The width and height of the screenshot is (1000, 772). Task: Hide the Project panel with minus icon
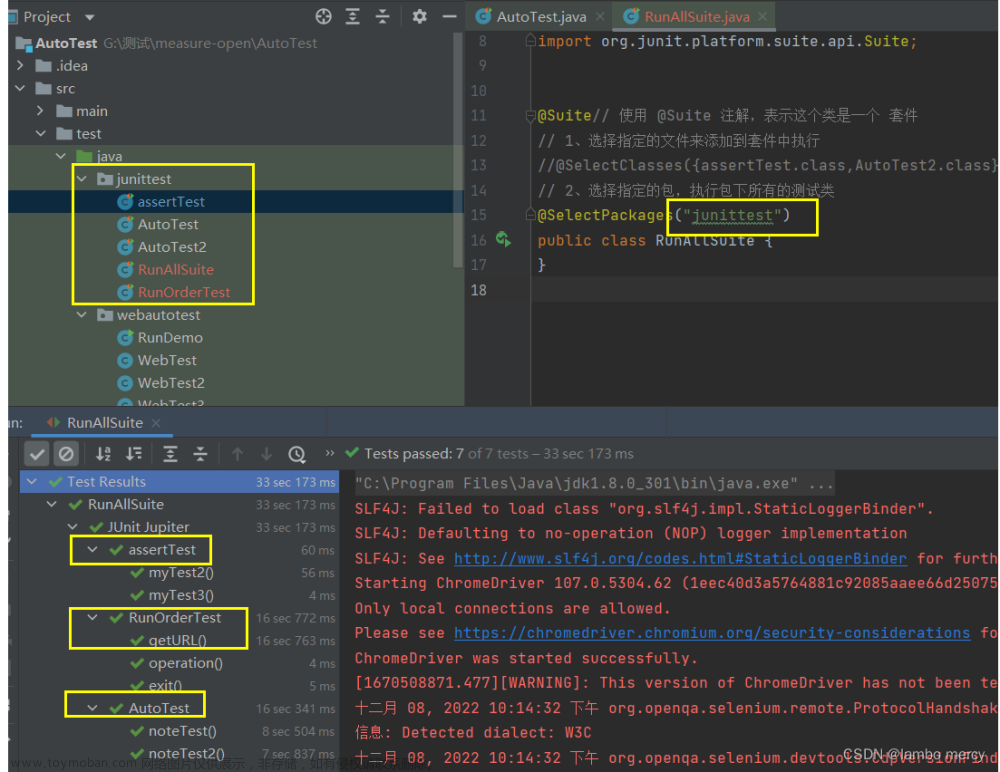[x=450, y=17]
